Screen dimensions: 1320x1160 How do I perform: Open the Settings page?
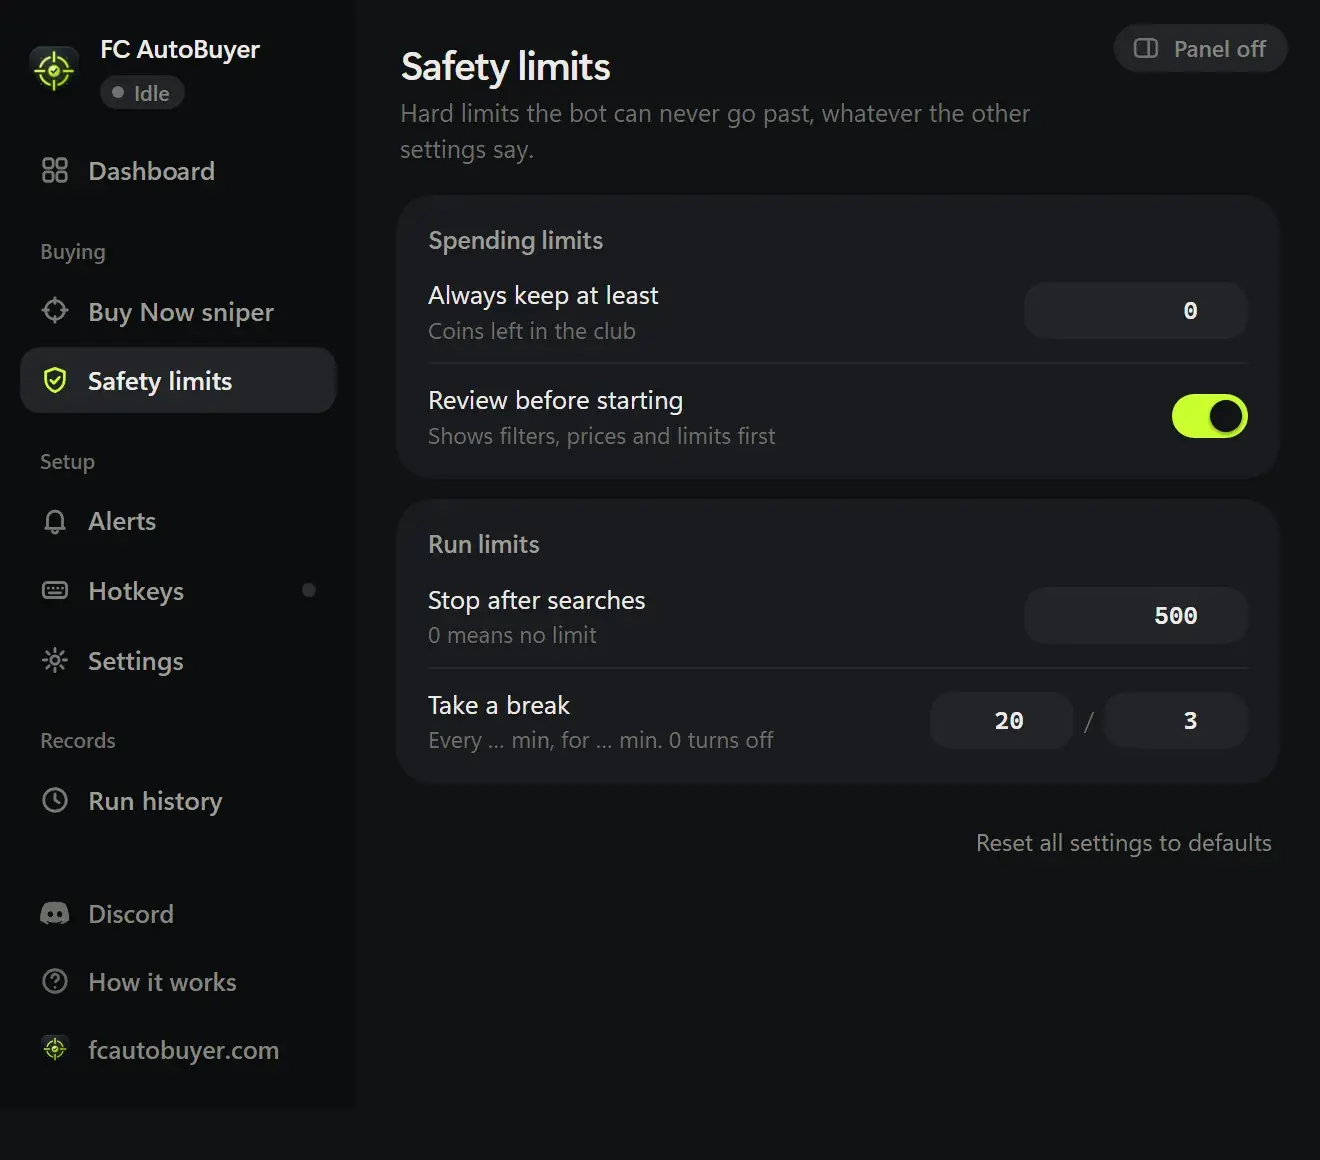[x=178, y=661]
